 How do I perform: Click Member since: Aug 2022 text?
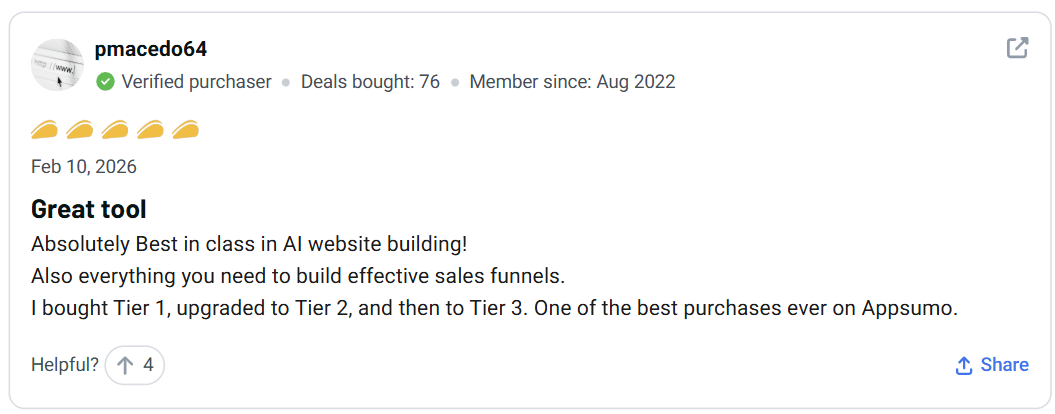pyautogui.click(x=572, y=82)
